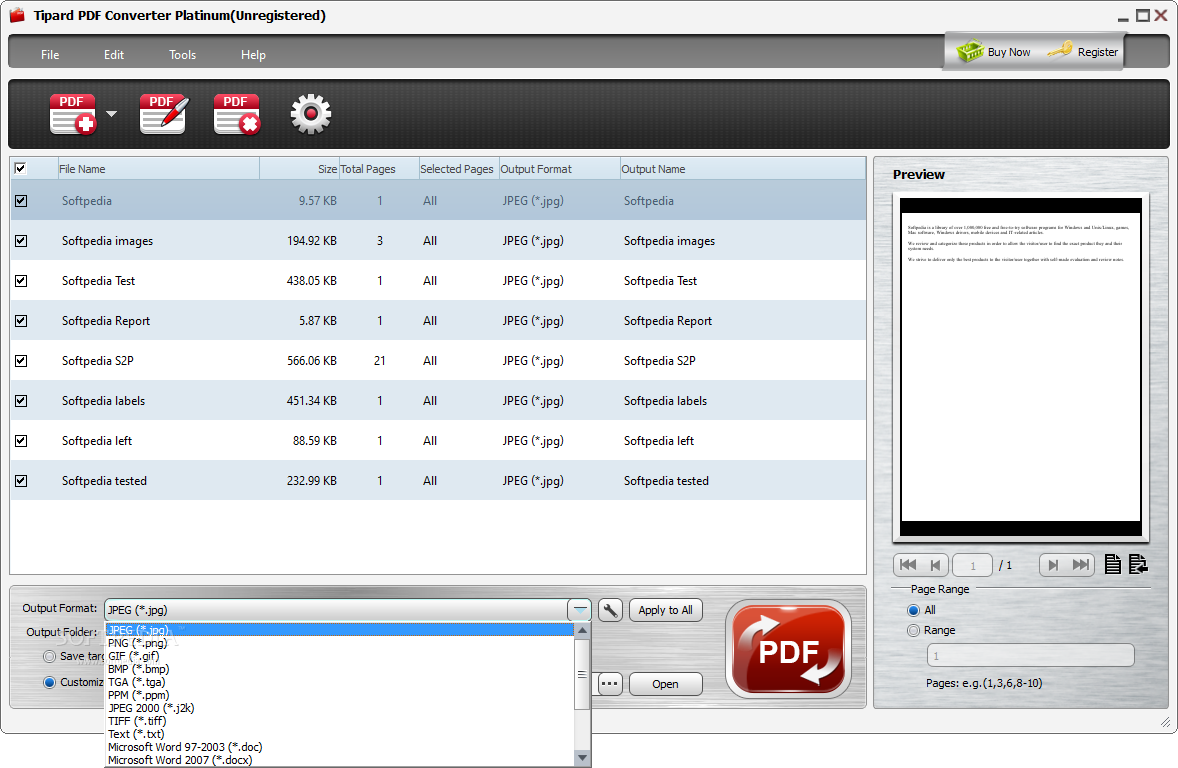Click the Register key icon

point(1059,50)
